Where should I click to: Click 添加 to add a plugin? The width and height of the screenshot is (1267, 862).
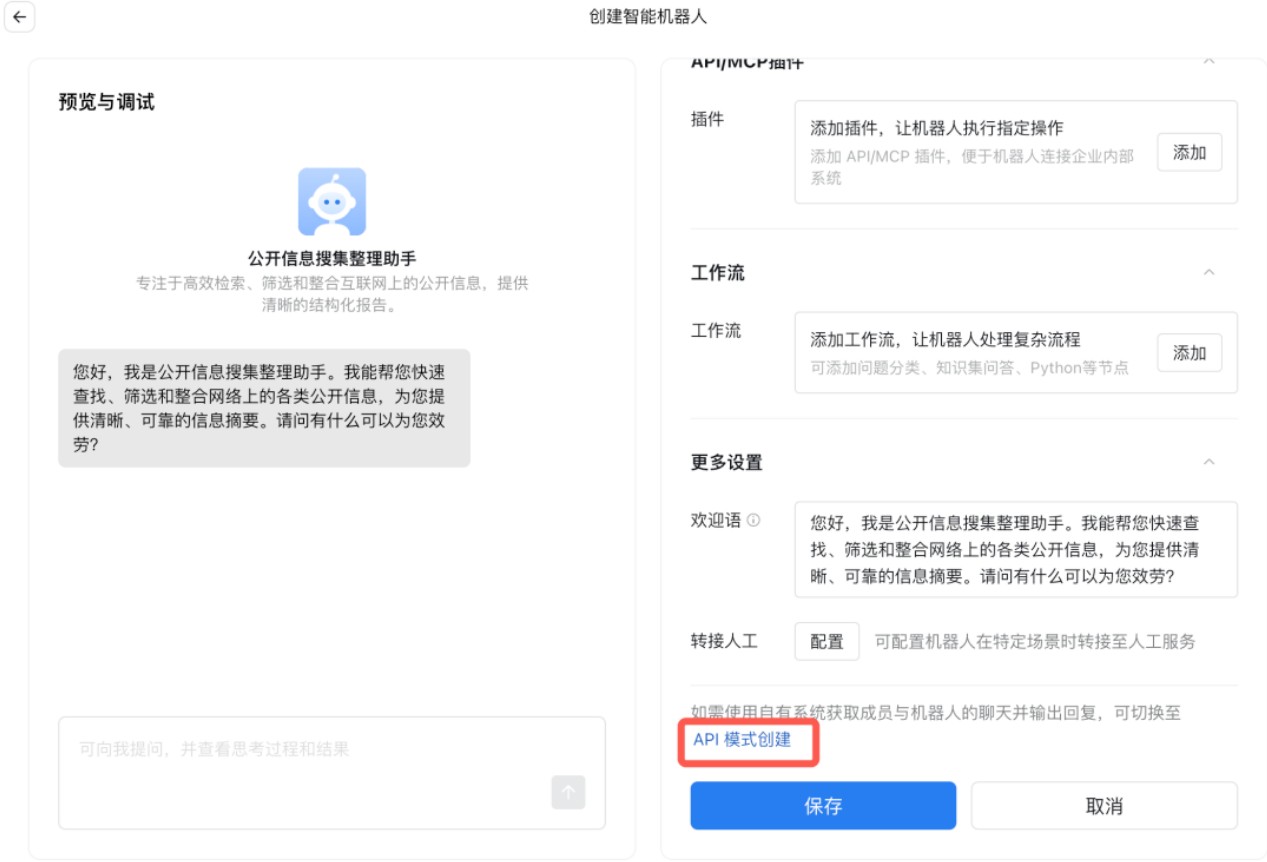coord(1189,152)
